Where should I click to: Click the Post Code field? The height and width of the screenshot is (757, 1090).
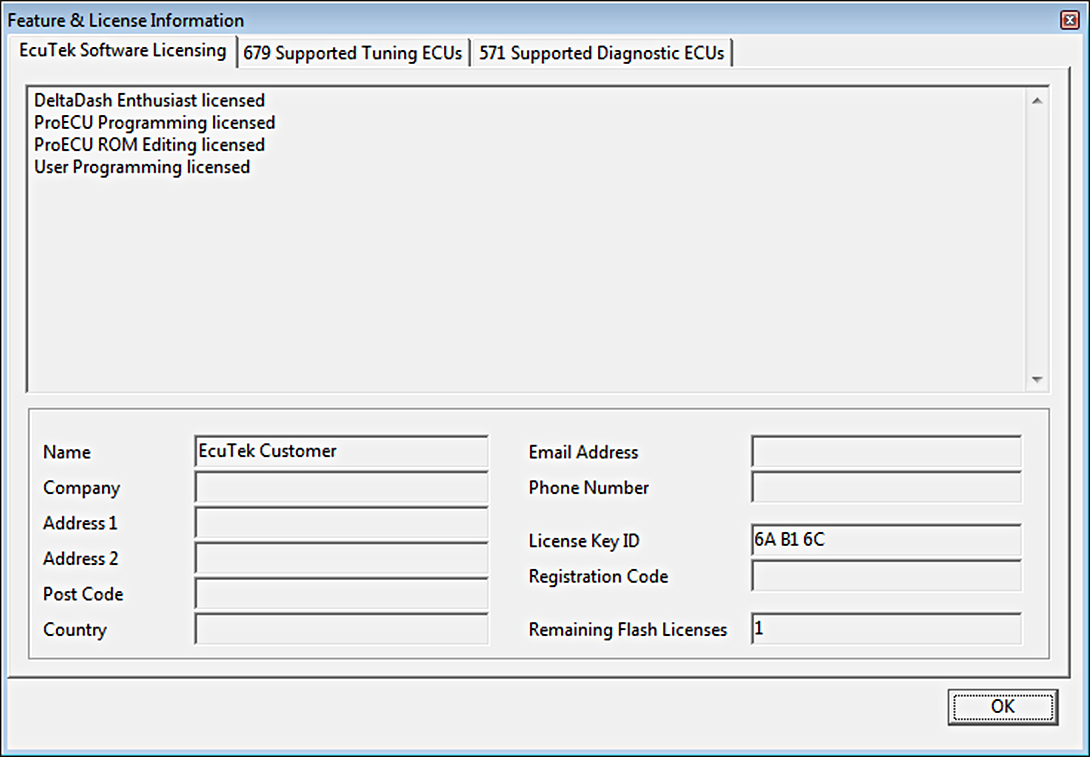coord(341,594)
